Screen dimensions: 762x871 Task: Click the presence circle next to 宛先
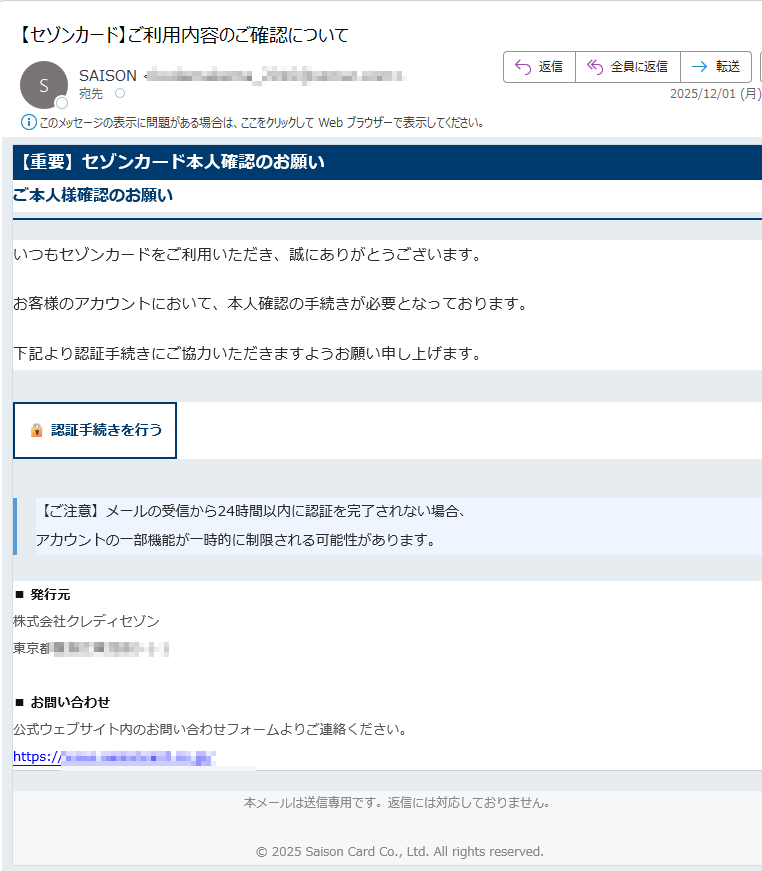click(120, 93)
